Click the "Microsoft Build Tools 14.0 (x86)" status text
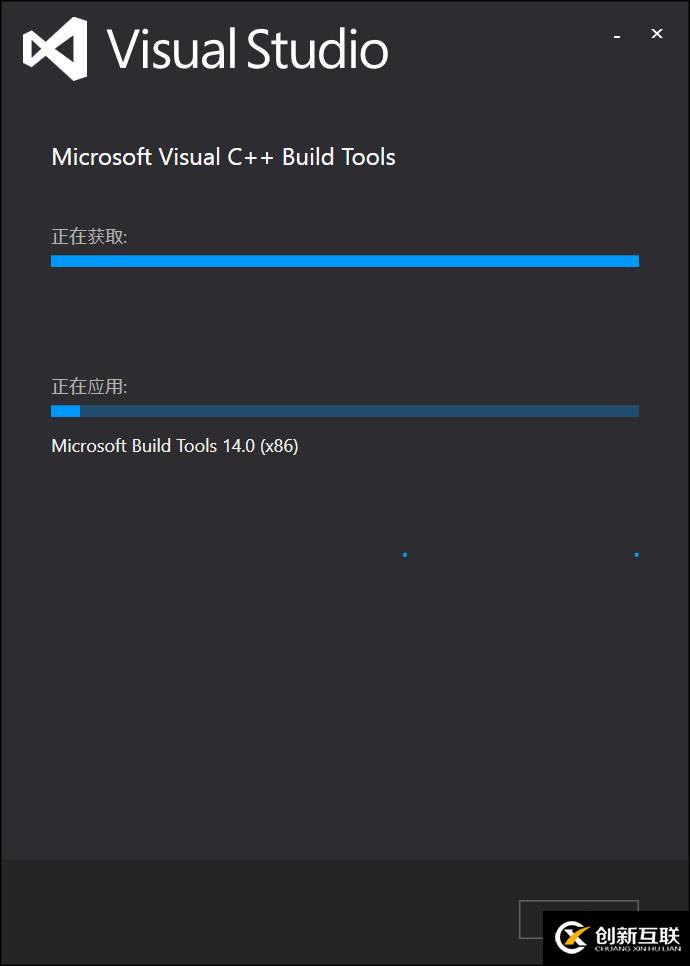The height and width of the screenshot is (966, 690). pos(175,446)
